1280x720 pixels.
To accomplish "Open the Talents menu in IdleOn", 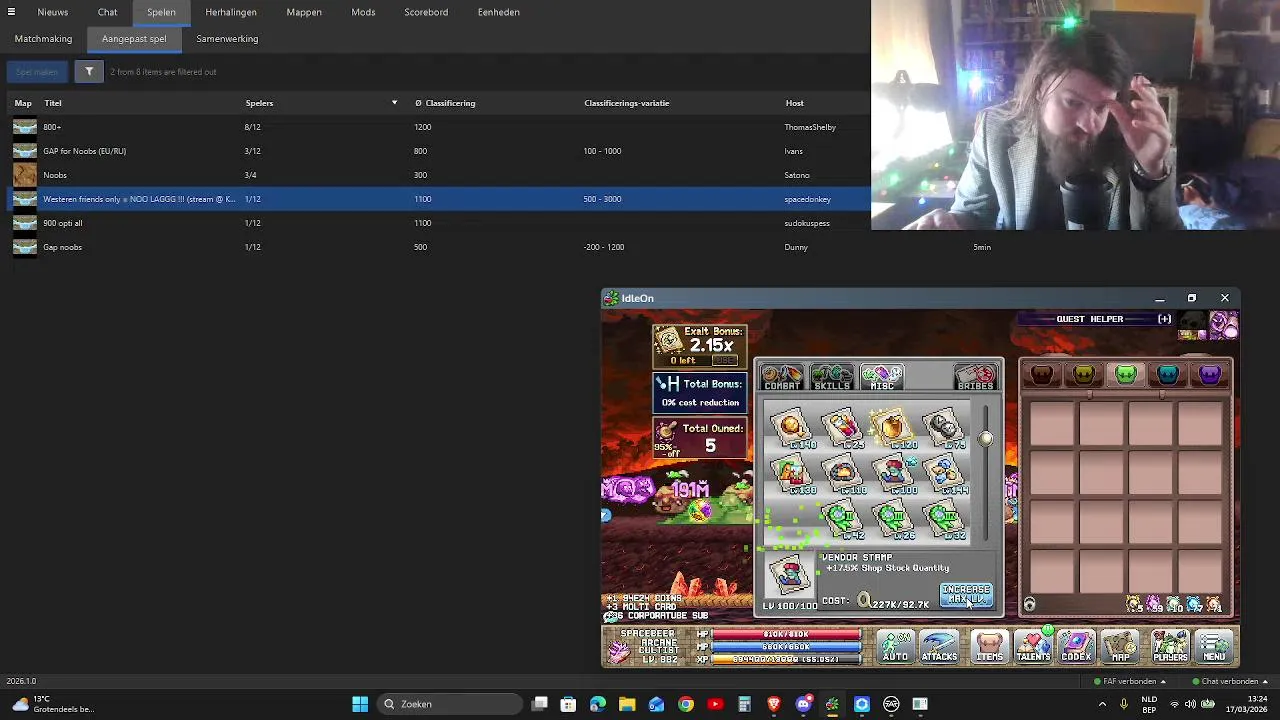I will tap(1033, 647).
